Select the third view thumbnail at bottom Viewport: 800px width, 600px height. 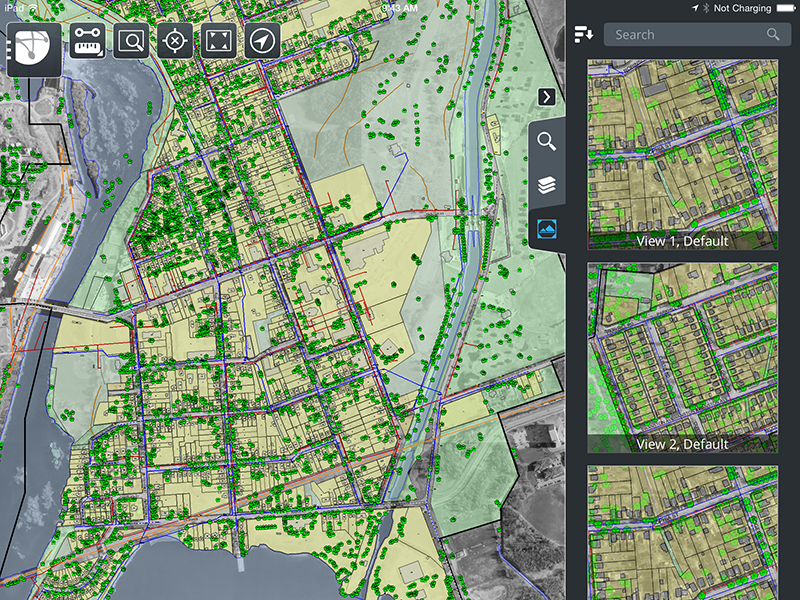tap(682, 530)
